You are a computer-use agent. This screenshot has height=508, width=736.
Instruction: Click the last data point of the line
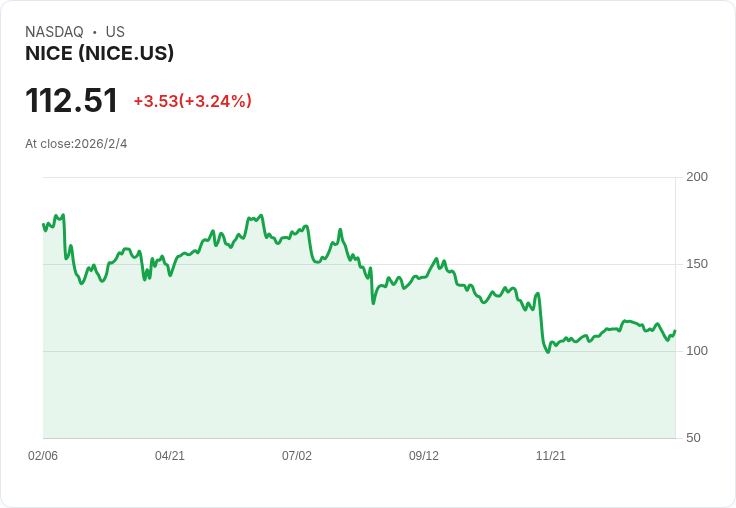click(x=675, y=331)
